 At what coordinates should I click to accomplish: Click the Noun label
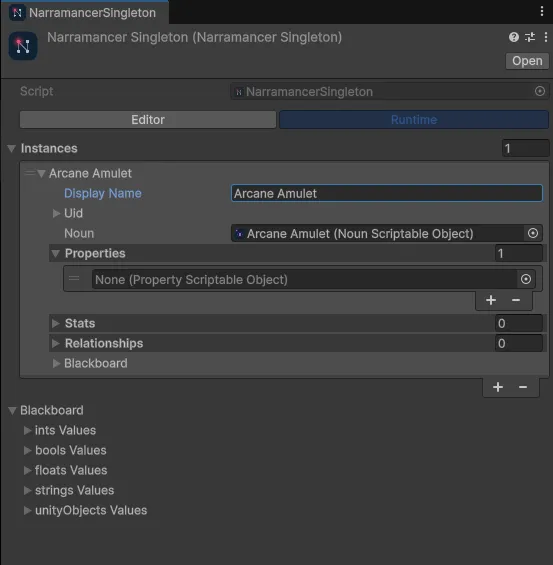(79, 233)
